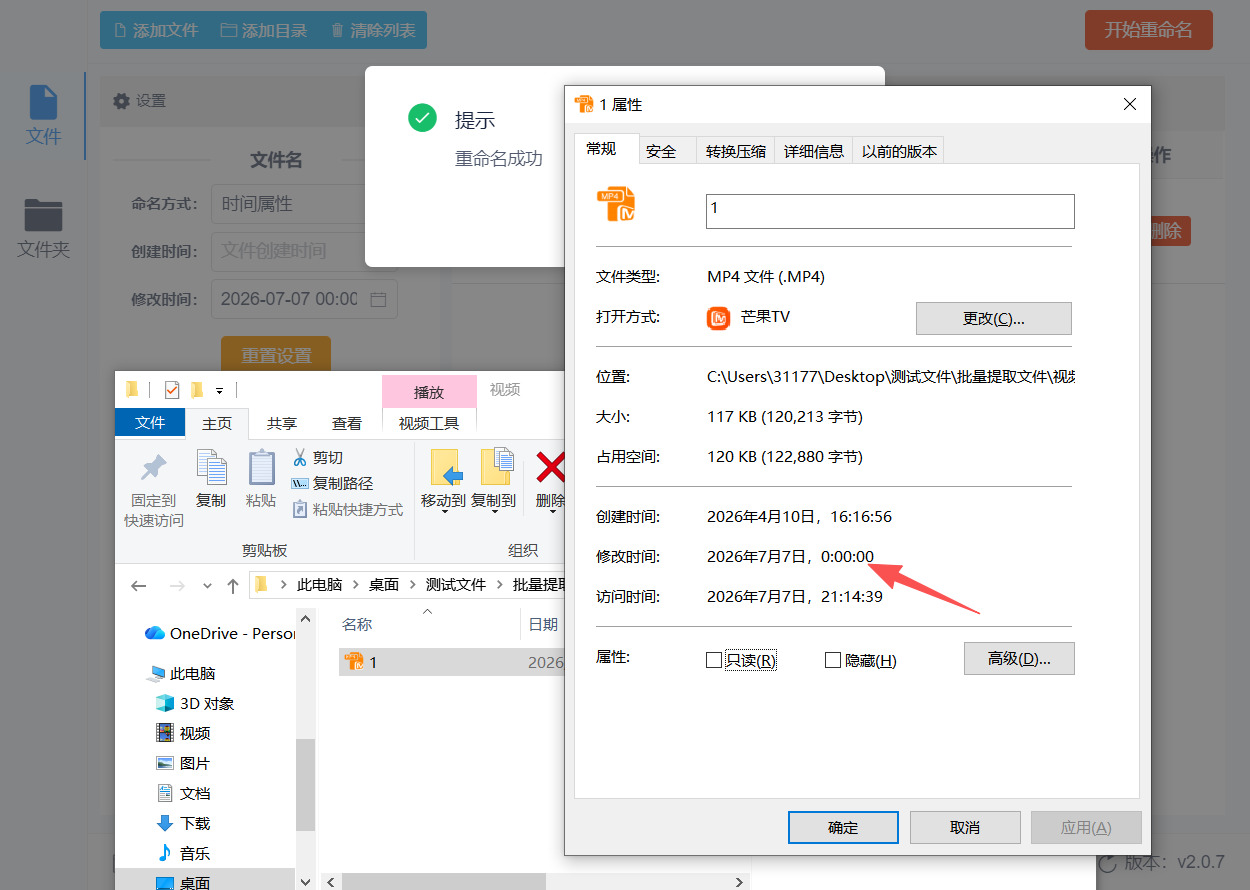Open the calendar icon in 修改时间 field

pos(378,299)
